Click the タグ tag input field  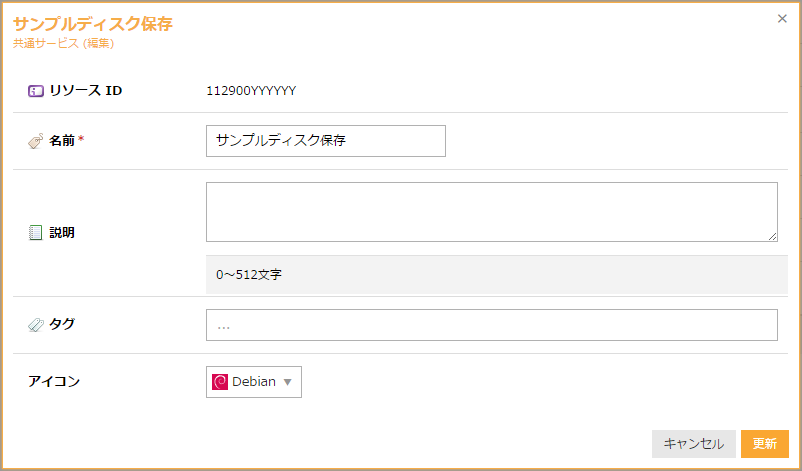491,325
